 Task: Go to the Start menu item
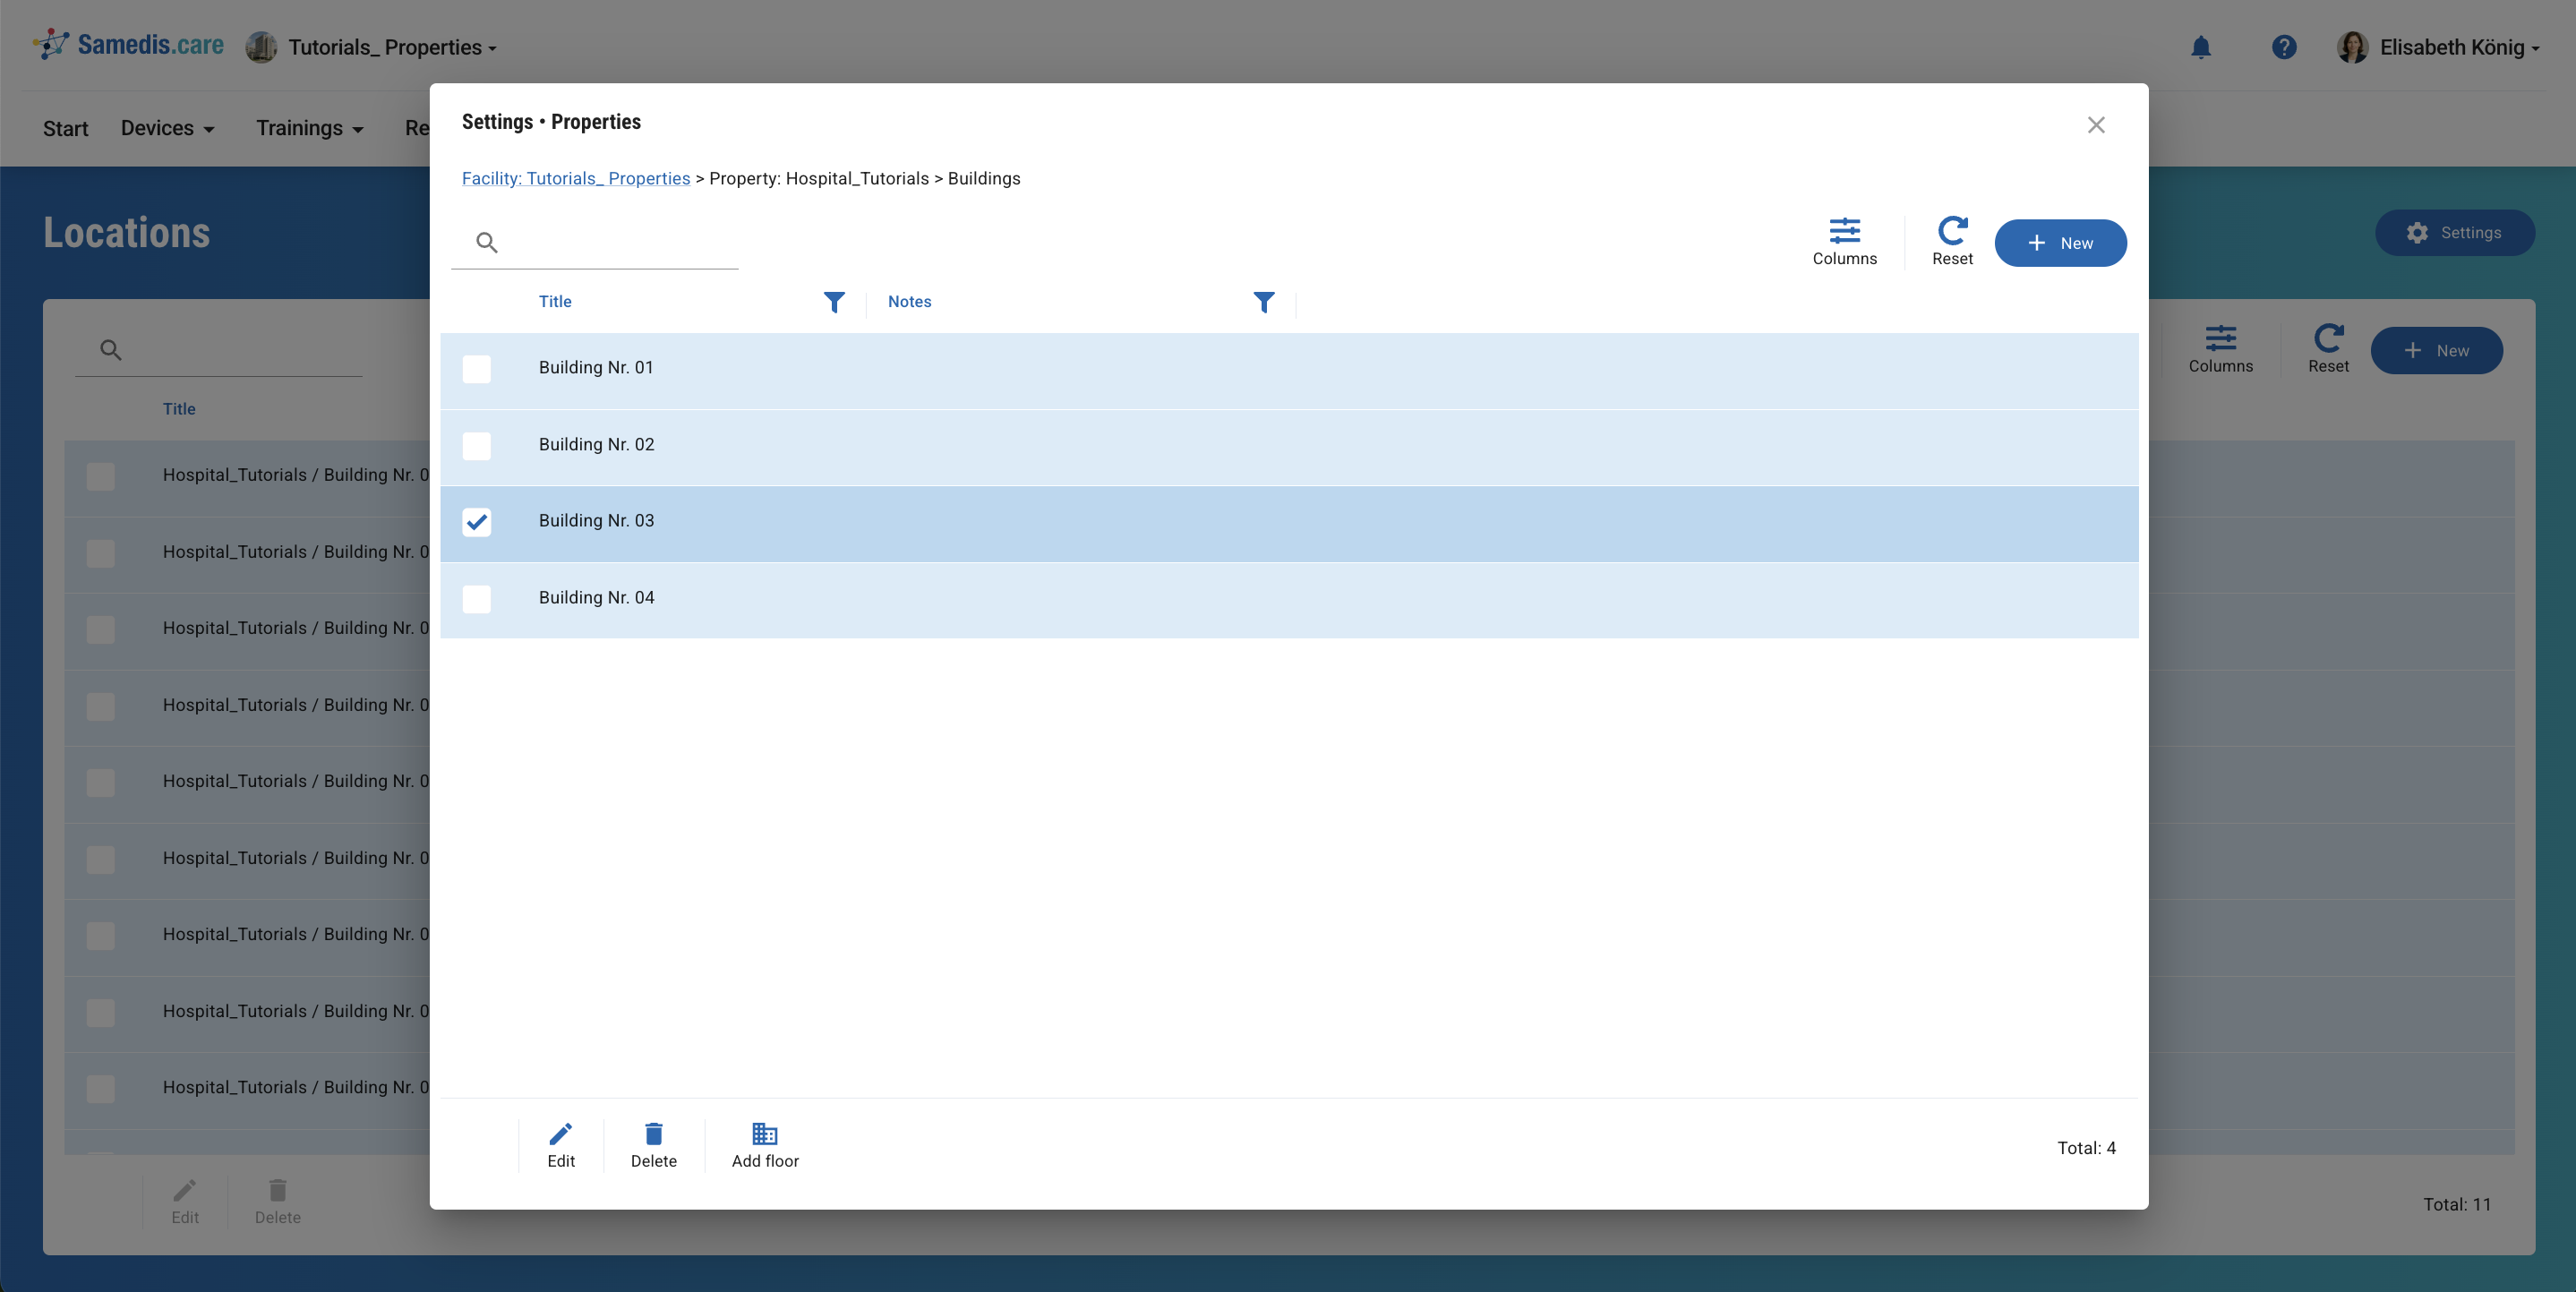65,128
